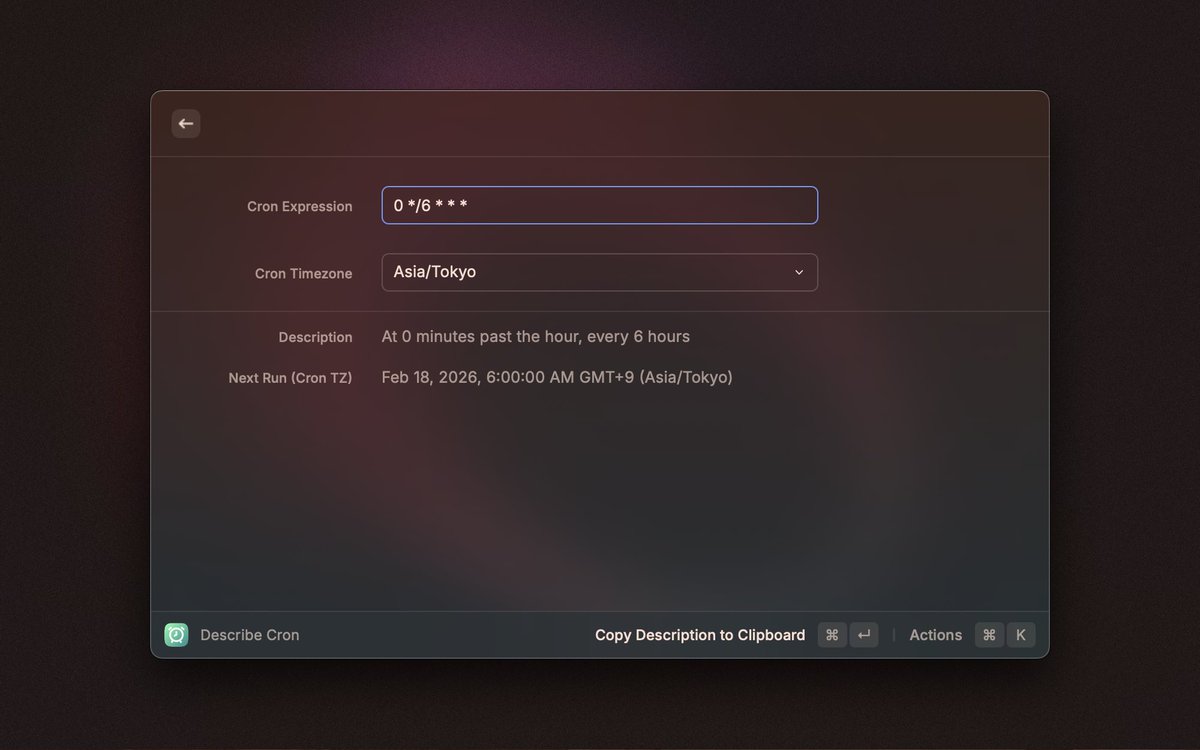
Task: Click the "At 0 minutes past the hour" description
Action: coord(536,336)
